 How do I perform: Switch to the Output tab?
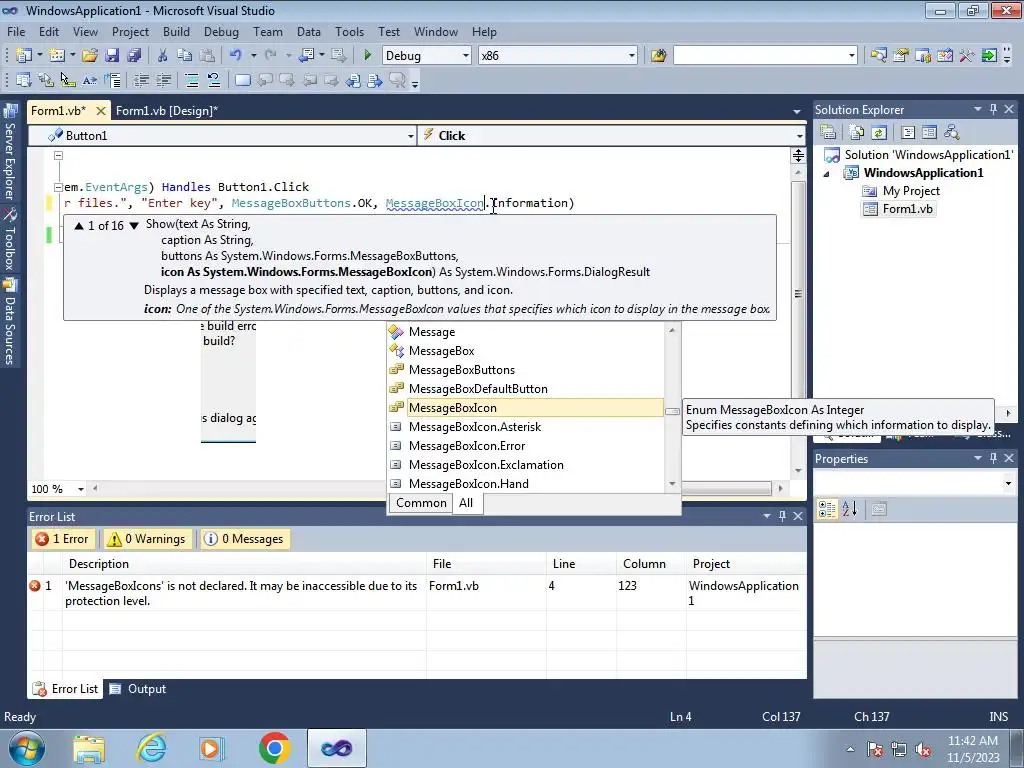coord(138,689)
